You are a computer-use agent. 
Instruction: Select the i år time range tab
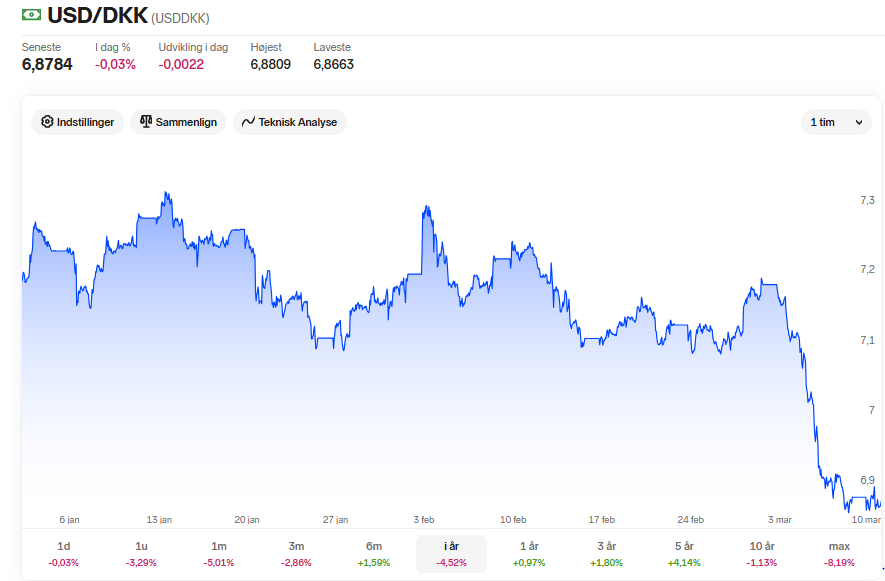coord(452,554)
